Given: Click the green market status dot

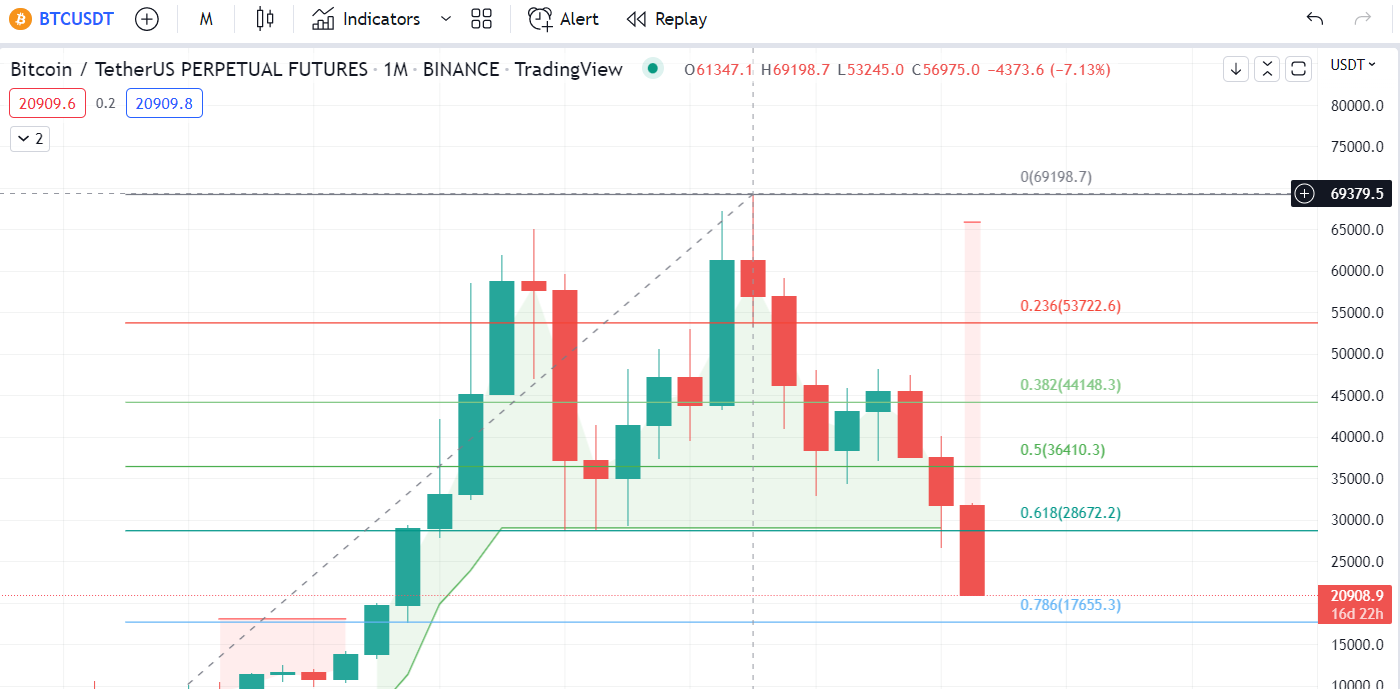Looking at the screenshot, I should (653, 69).
